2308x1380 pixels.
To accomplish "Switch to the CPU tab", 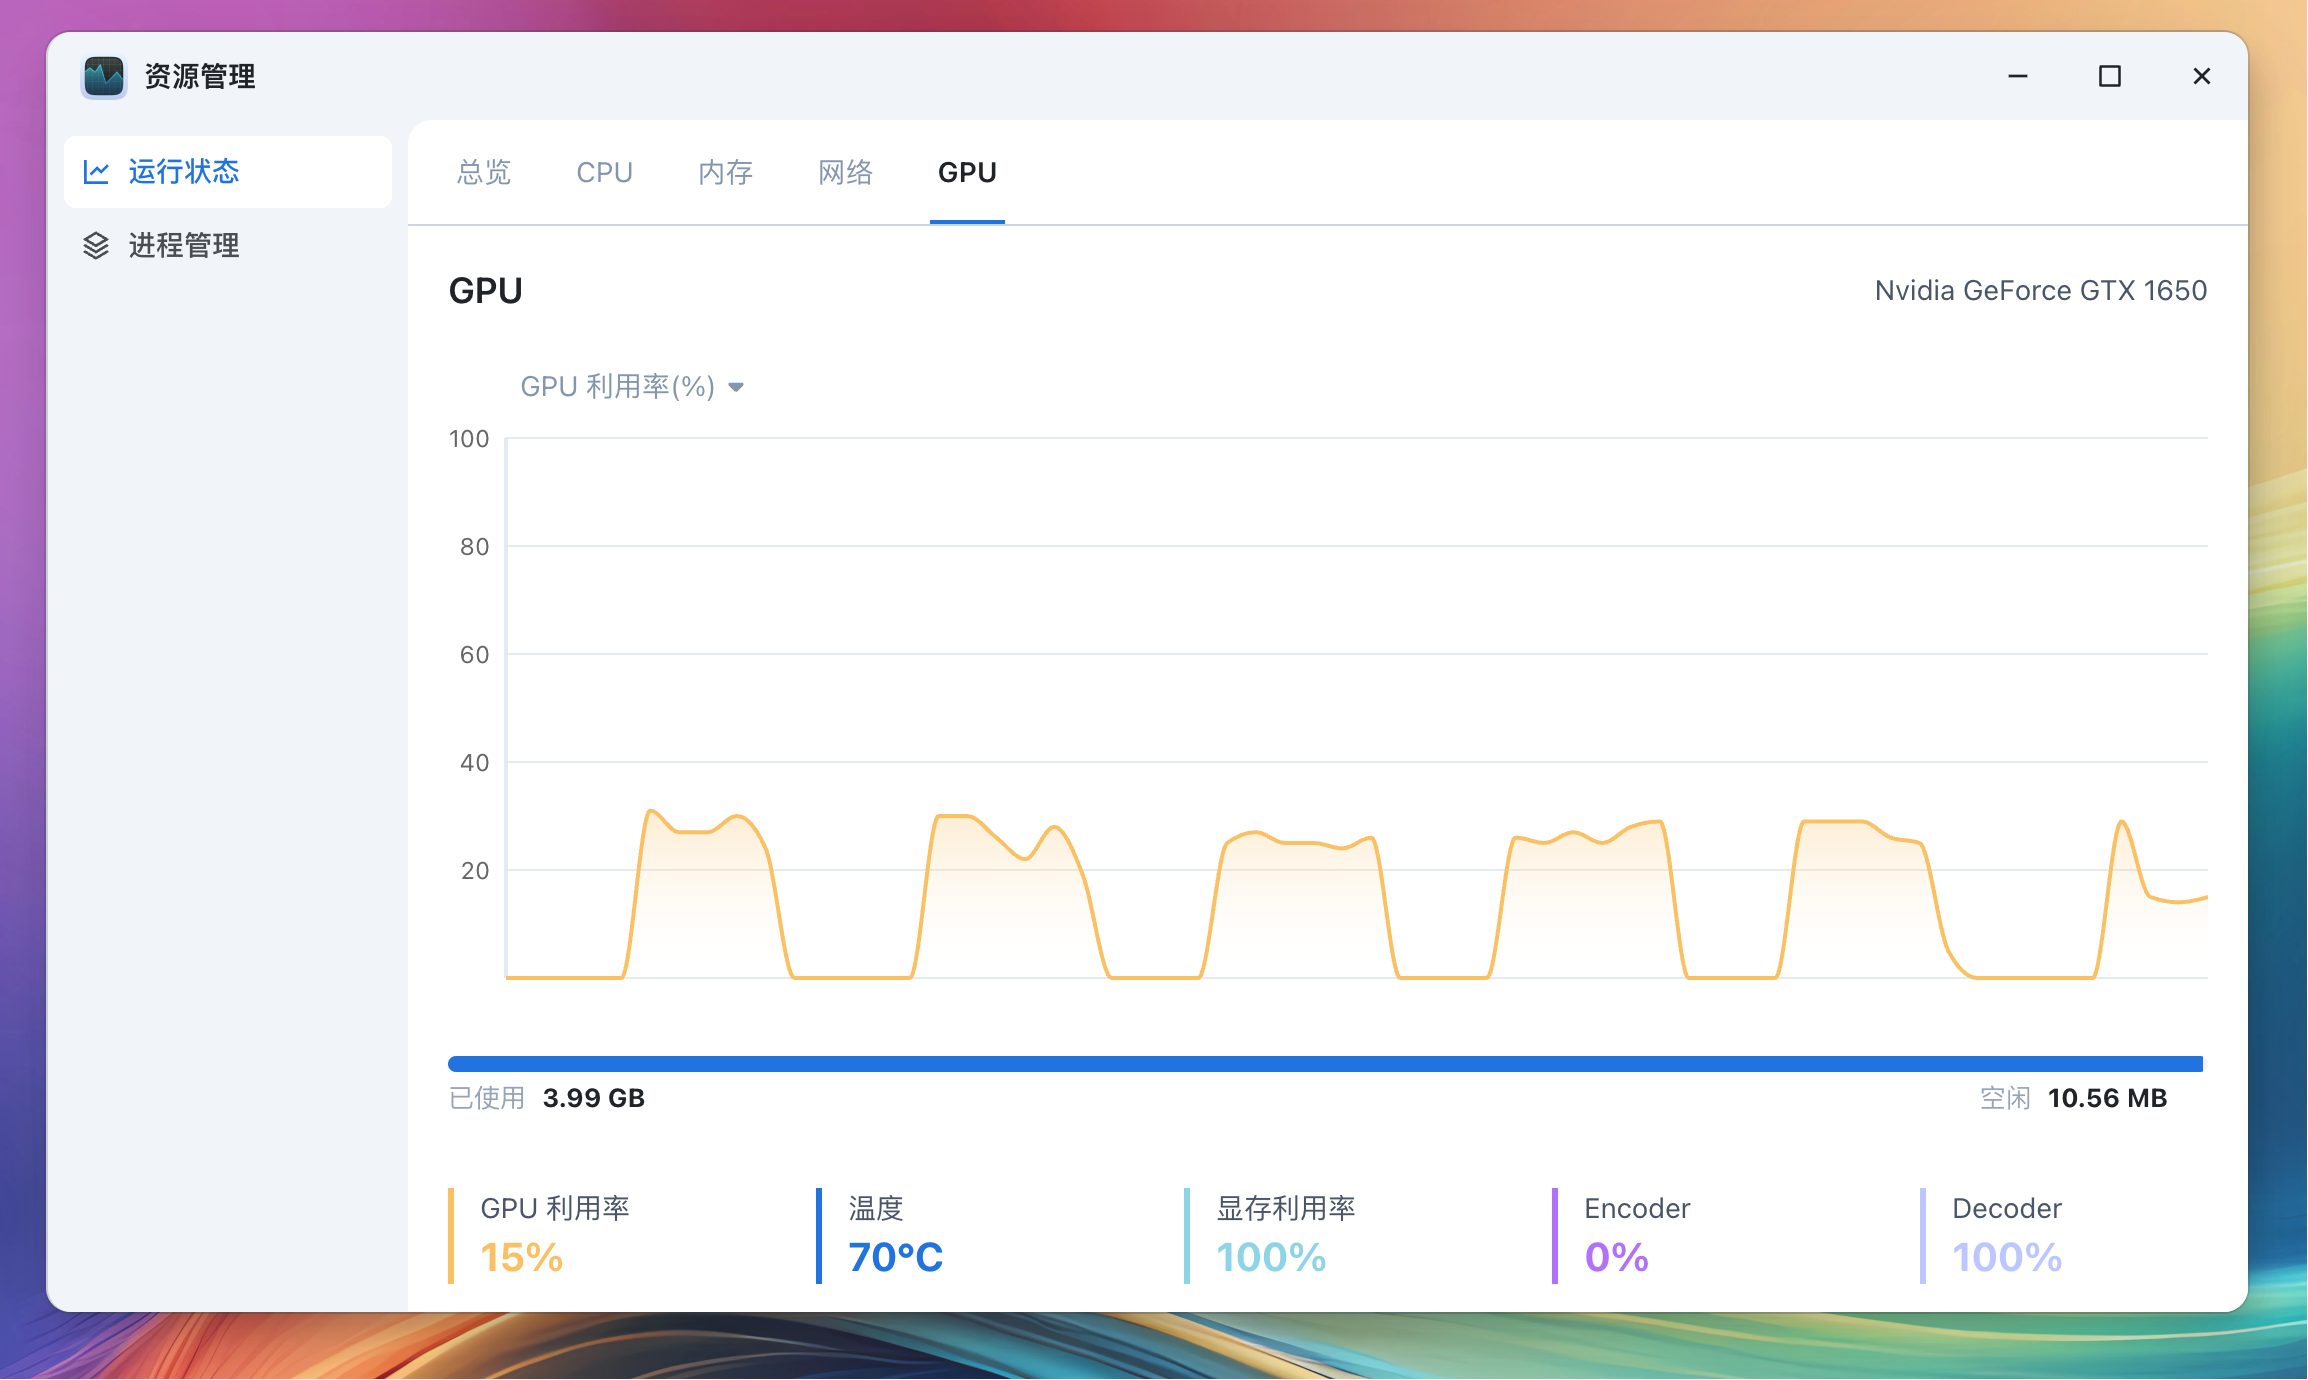I will click(604, 173).
